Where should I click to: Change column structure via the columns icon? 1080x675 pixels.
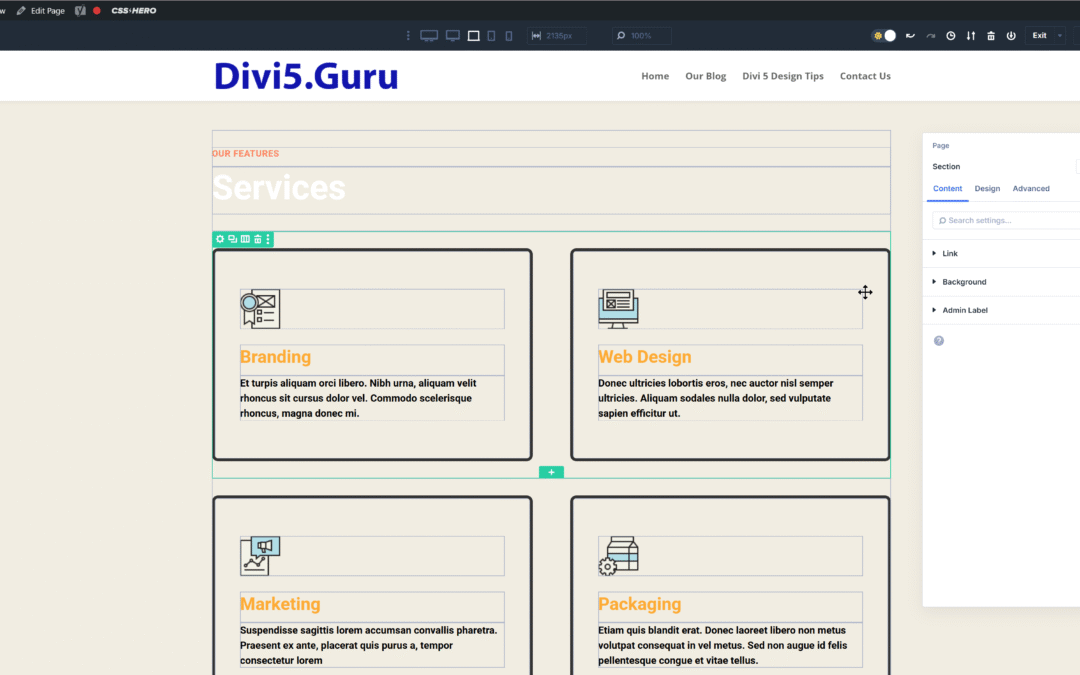pos(245,239)
